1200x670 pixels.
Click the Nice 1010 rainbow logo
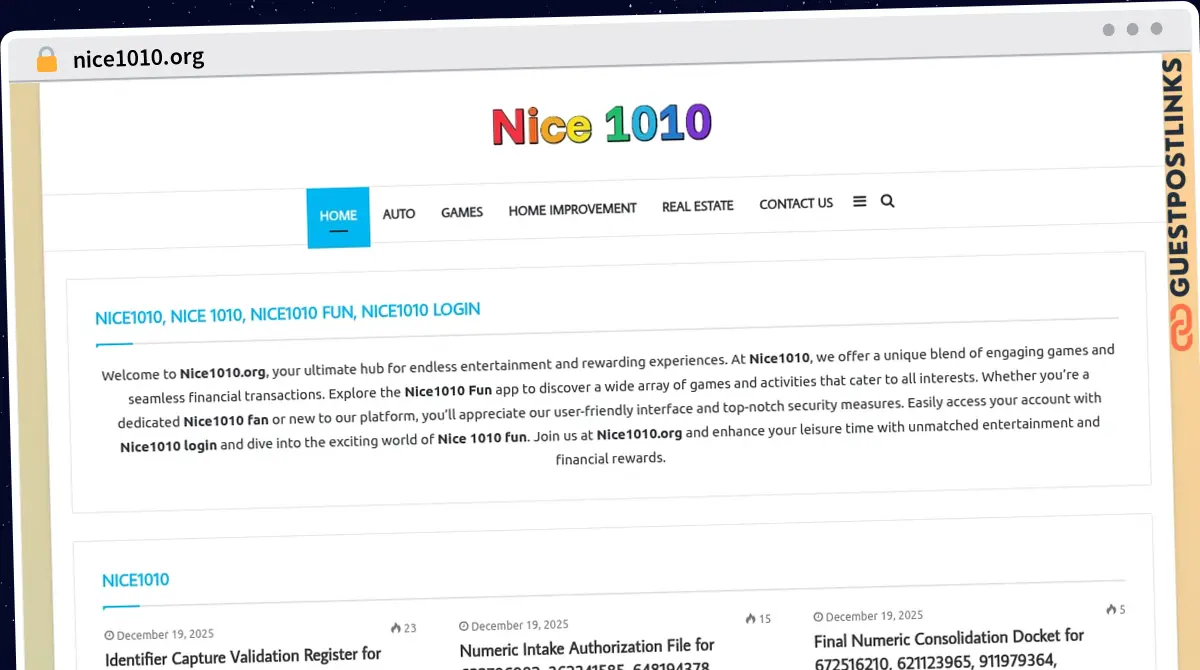[x=601, y=125]
